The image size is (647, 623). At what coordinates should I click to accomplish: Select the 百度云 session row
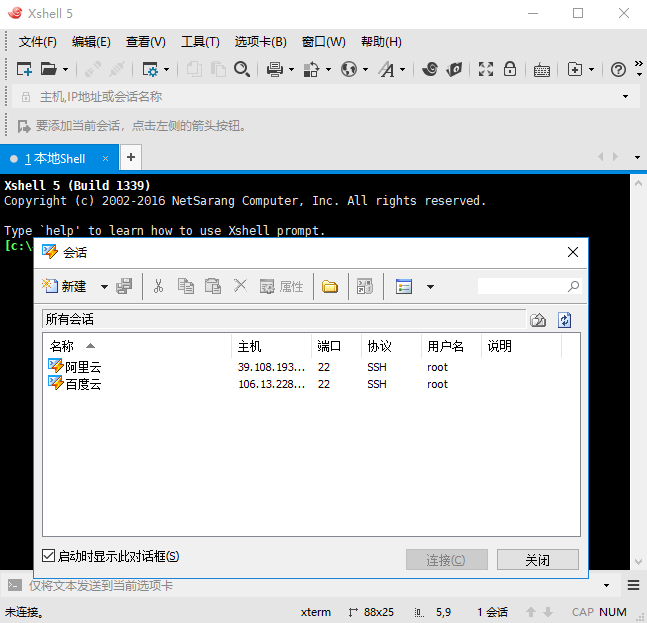coord(312,384)
